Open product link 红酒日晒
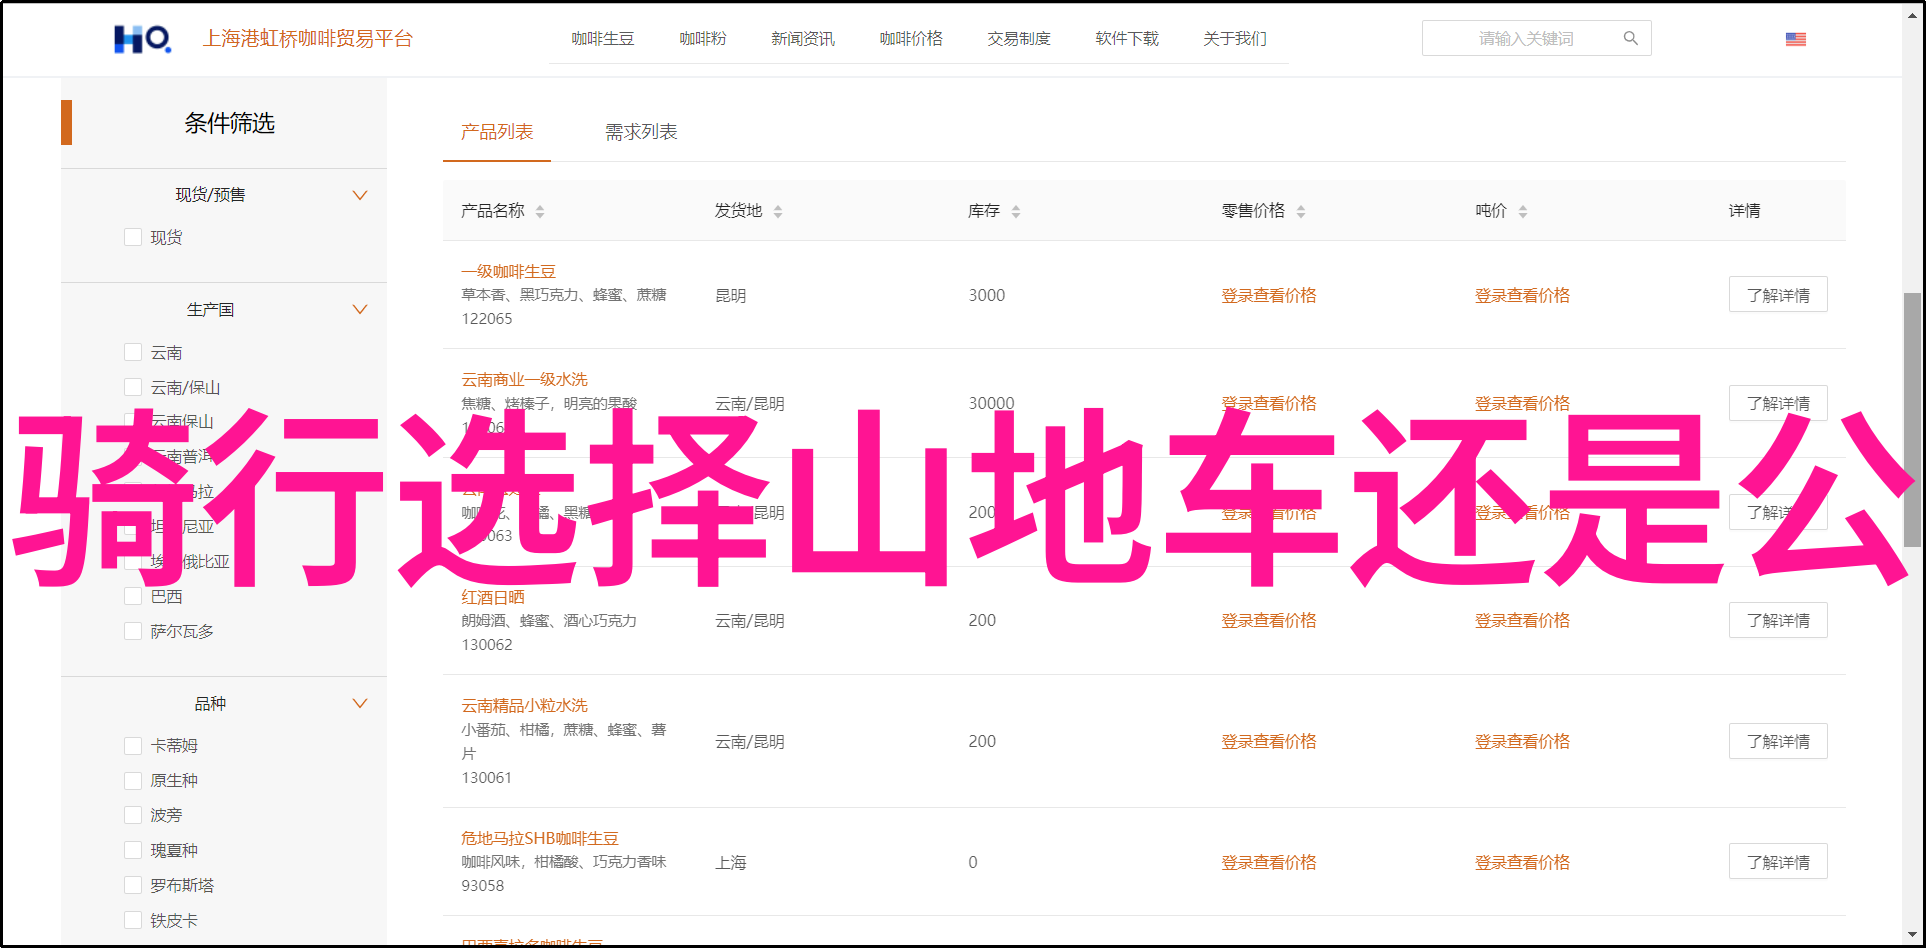The height and width of the screenshot is (950, 1927). [x=493, y=597]
